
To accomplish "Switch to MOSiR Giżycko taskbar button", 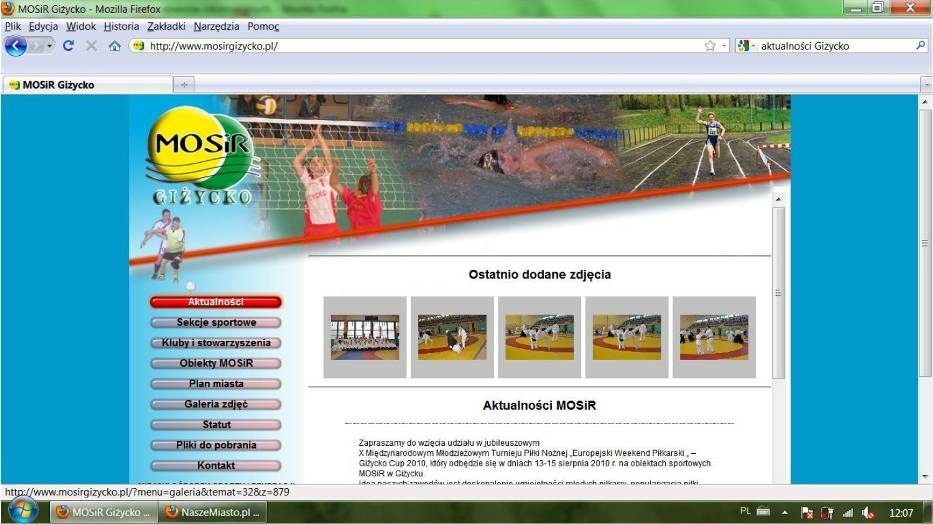I will pos(103,512).
